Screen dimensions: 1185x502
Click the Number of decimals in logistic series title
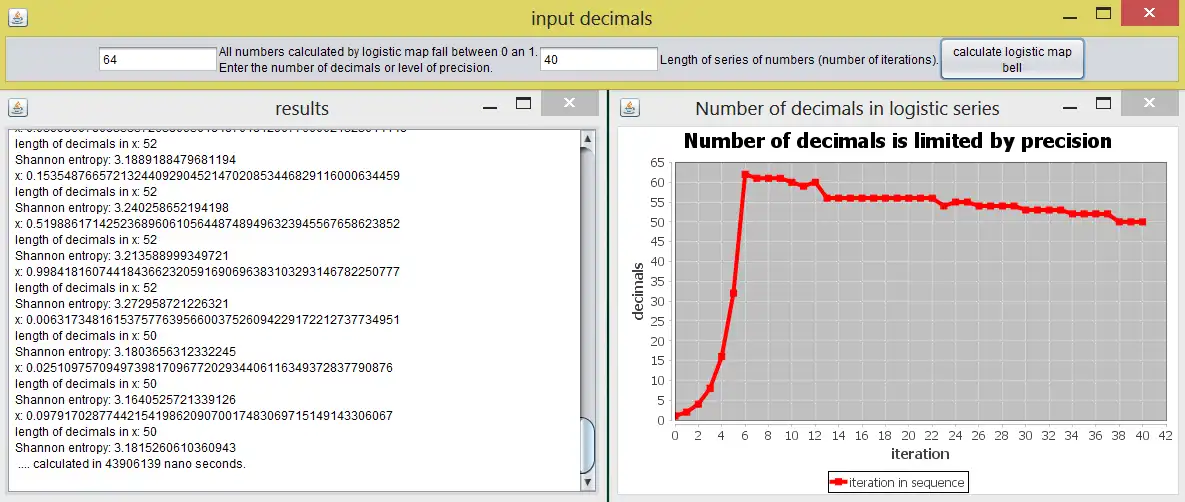[847, 108]
